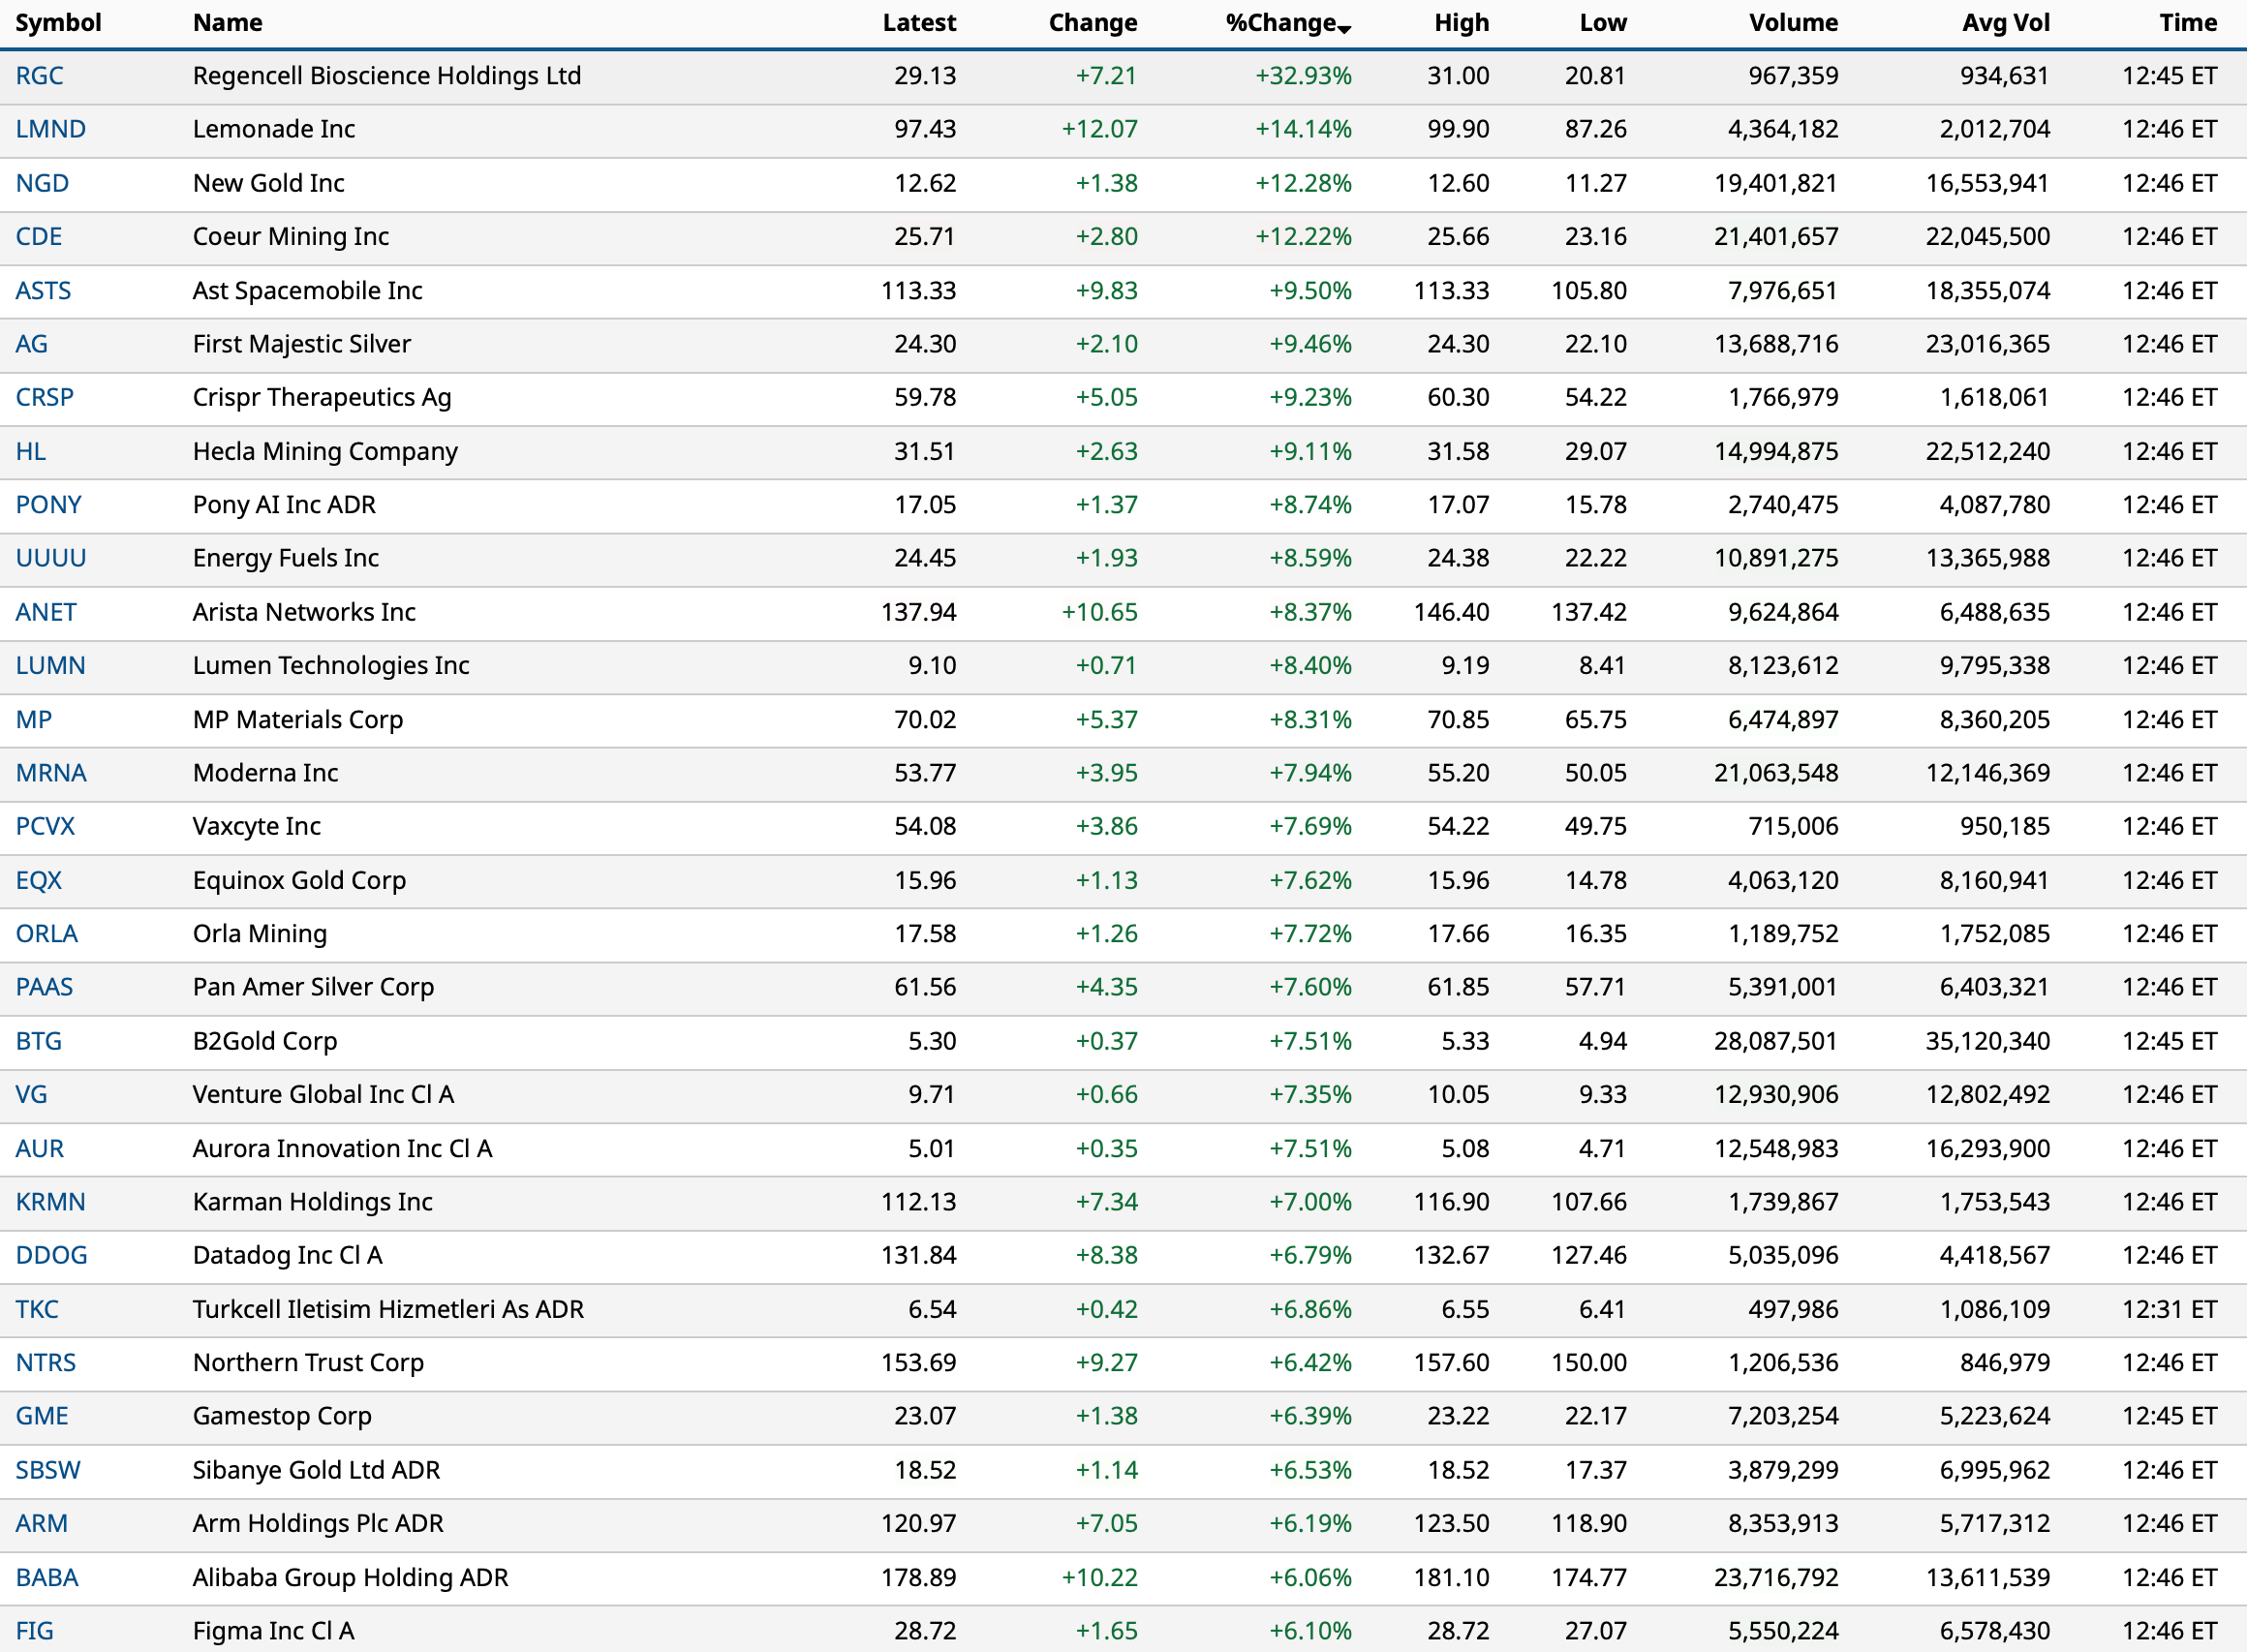Open the RGC ticker link
The width and height of the screenshot is (2247, 1652).
pyautogui.click(x=39, y=76)
